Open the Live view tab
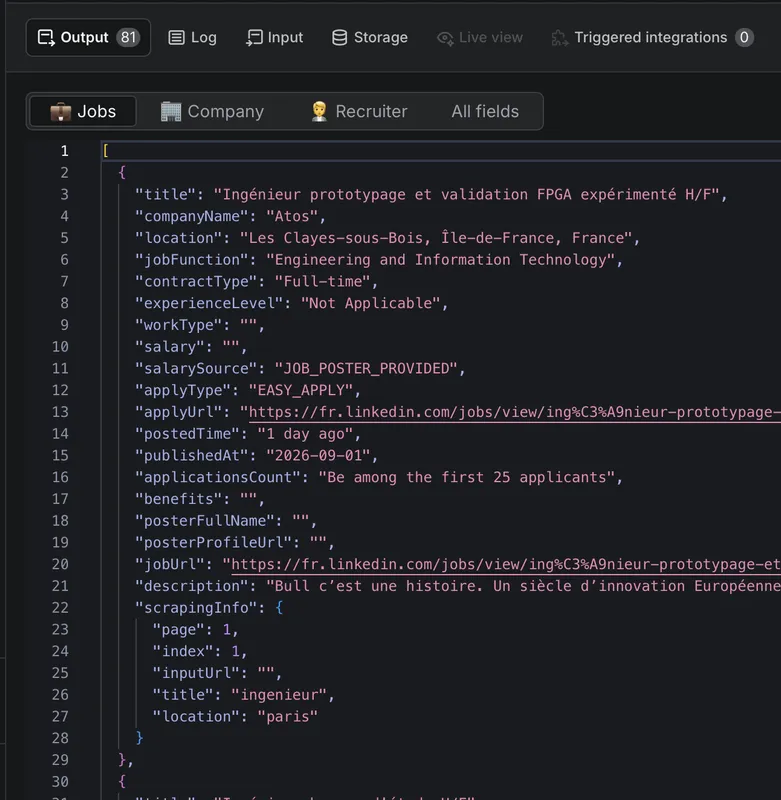781x800 pixels. [x=480, y=37]
